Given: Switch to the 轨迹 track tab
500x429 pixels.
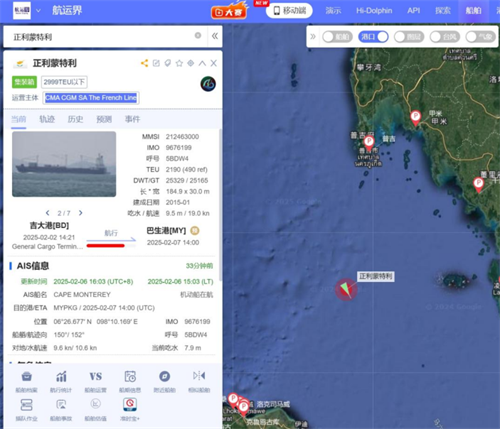Looking at the screenshot, I should (x=47, y=119).
